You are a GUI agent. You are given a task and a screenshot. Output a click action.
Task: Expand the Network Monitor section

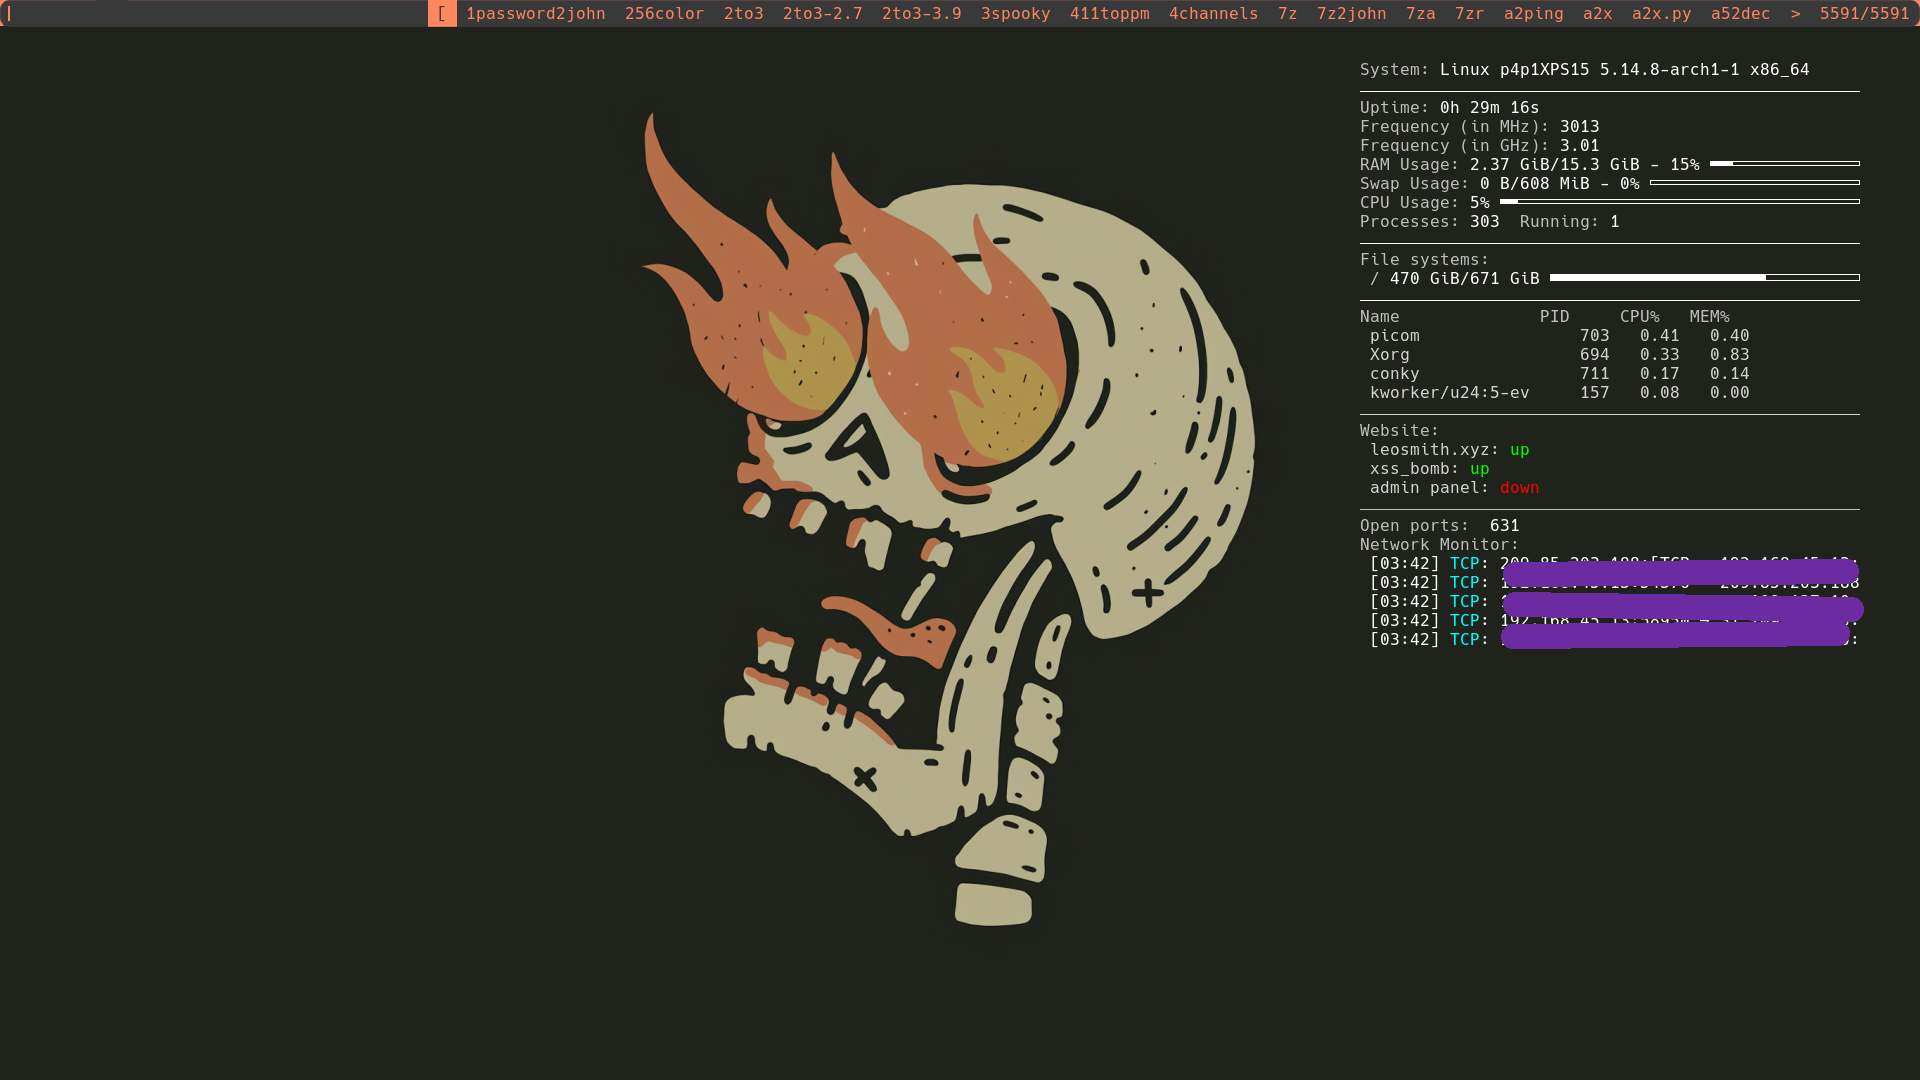[1438, 544]
